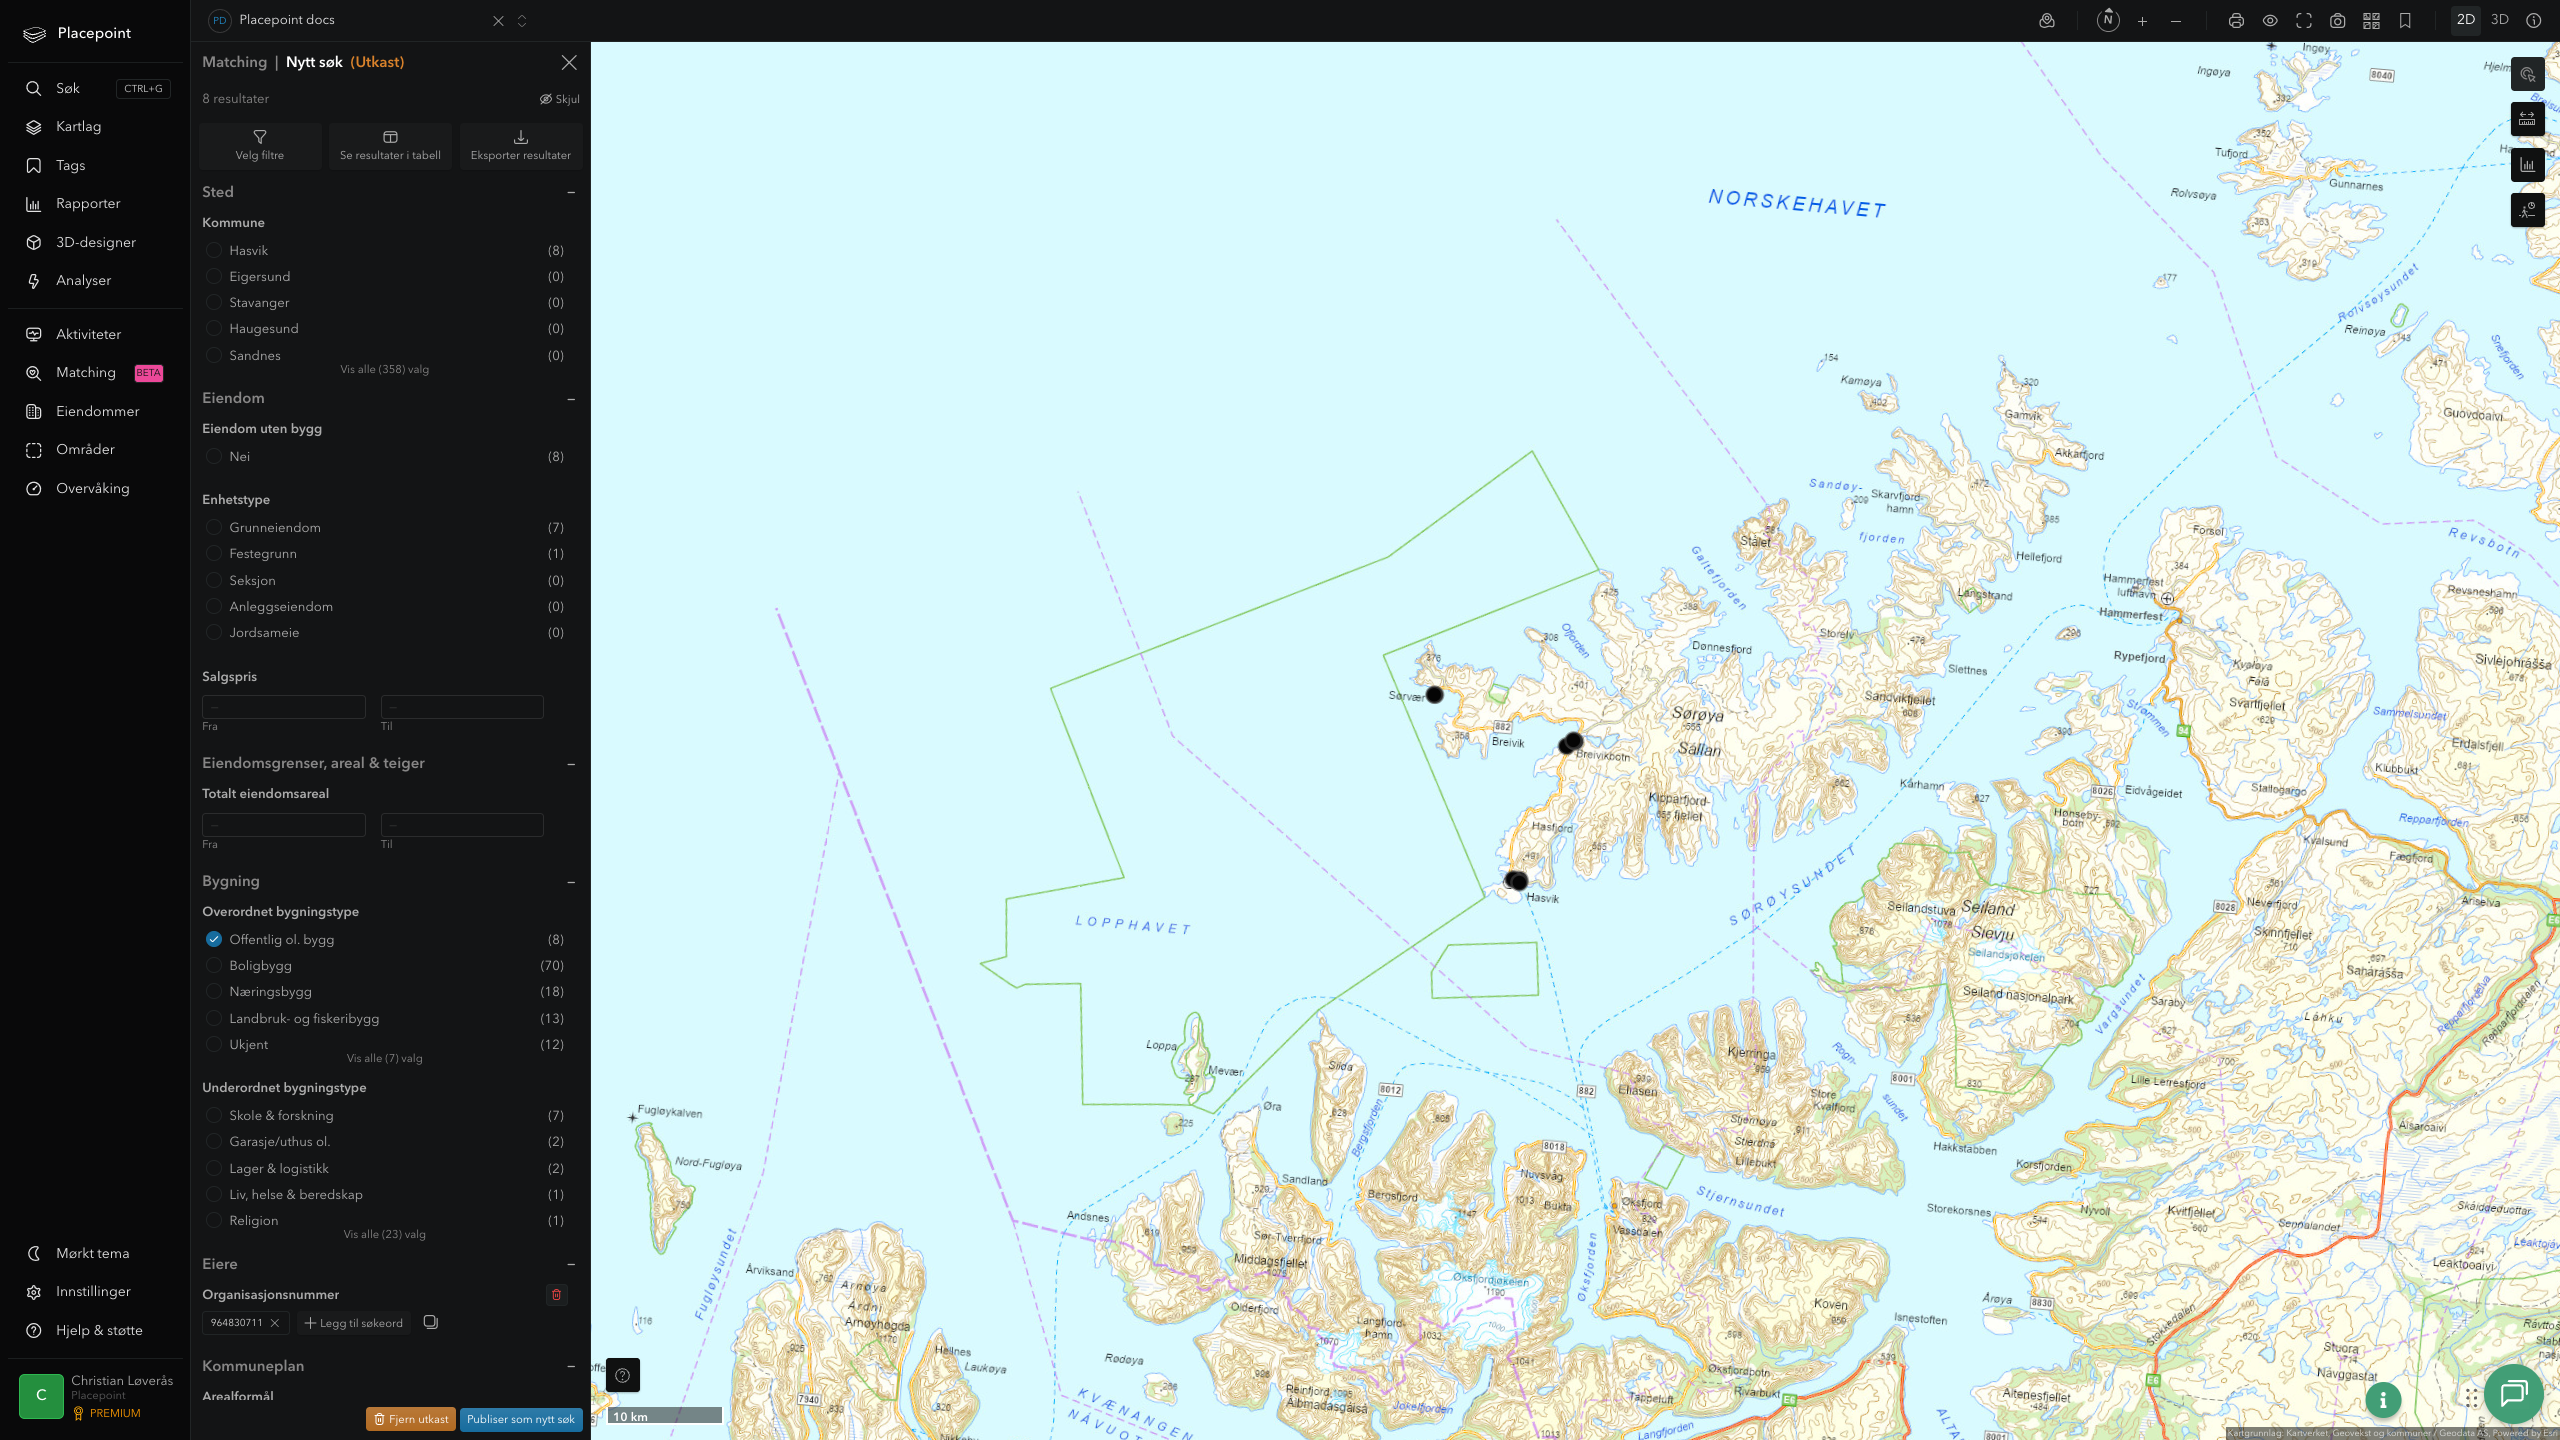Click the help question mark on the map
This screenshot has width=2560, height=1440.
[x=623, y=1375]
